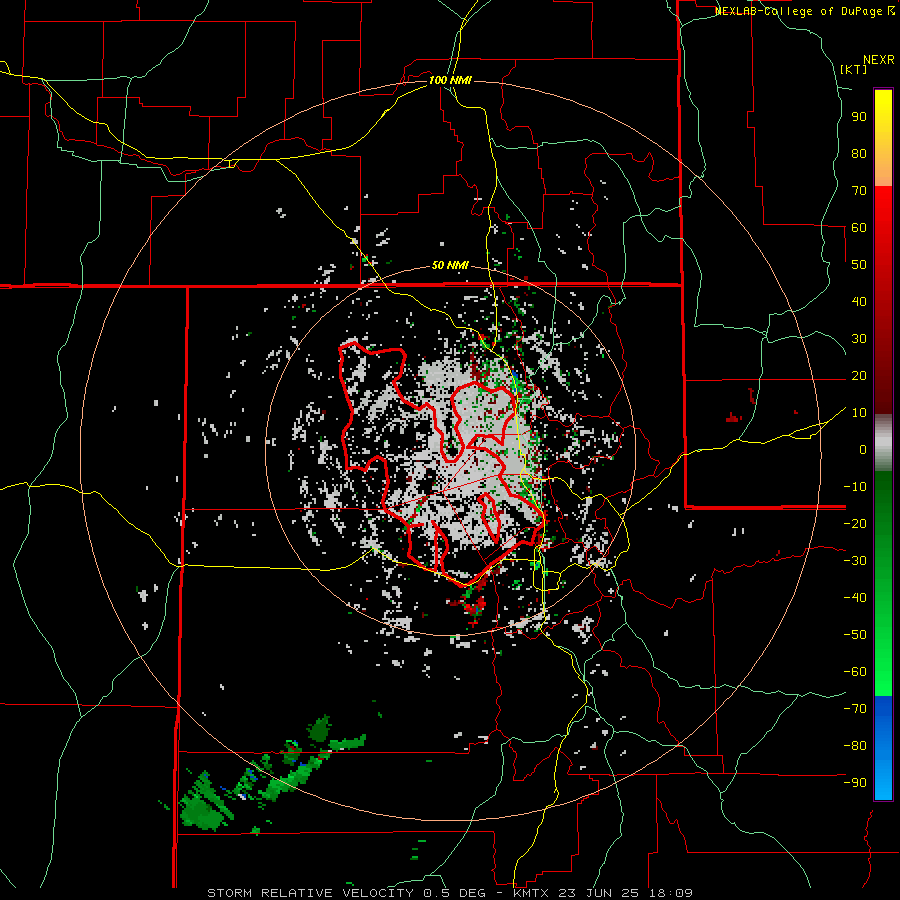Click the 50 NMI range ring label
This screenshot has width=900, height=900.
450,265
